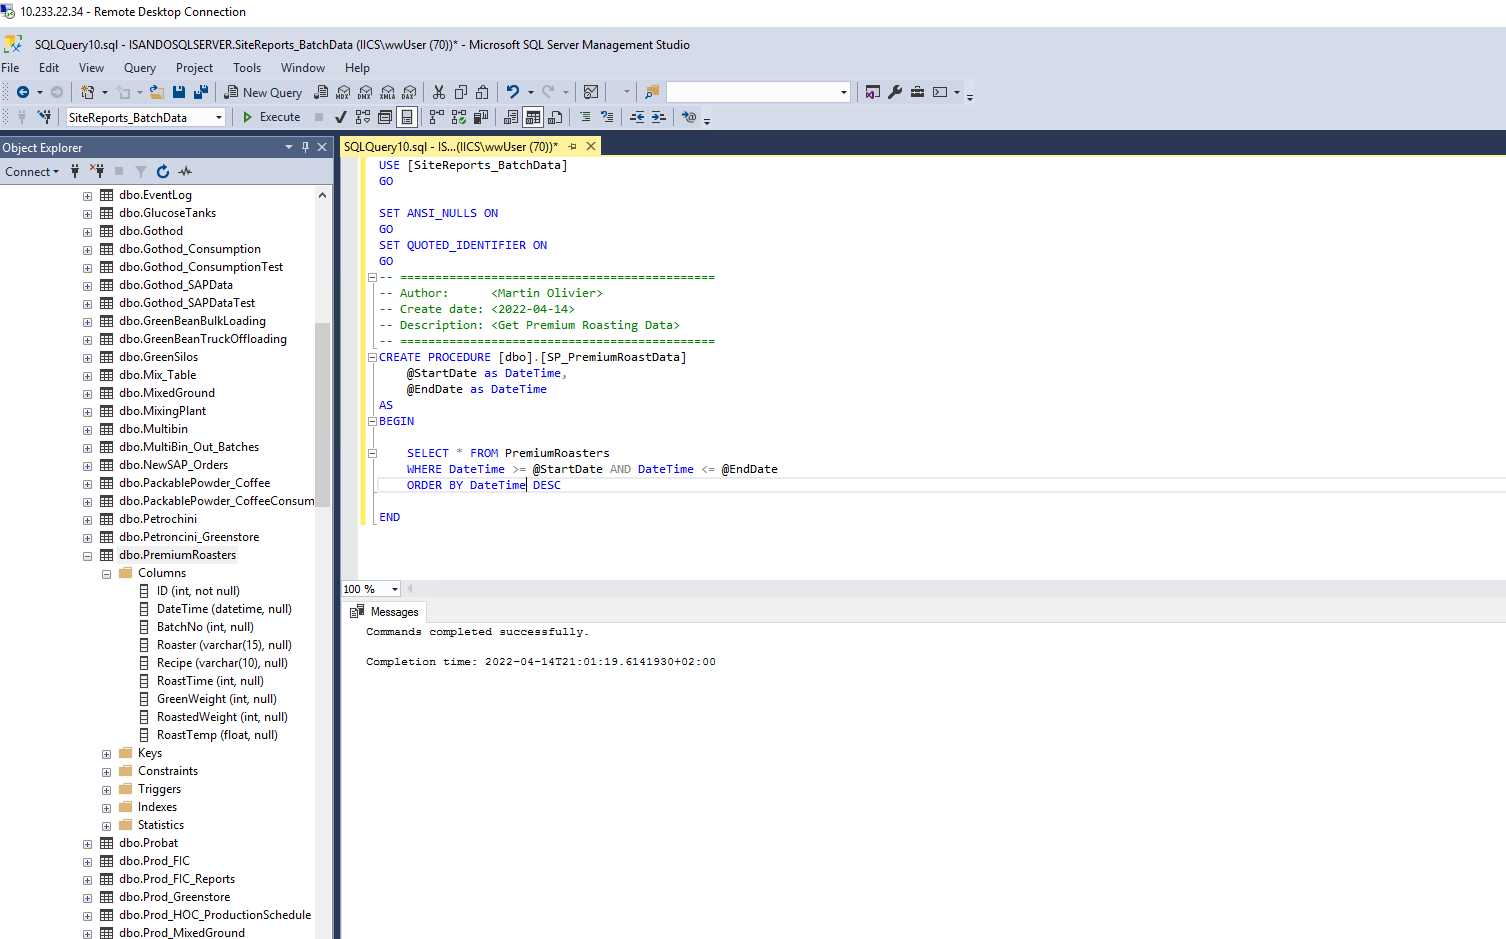1506x939 pixels.
Task: Open an XMLA query icon
Action: pos(387,92)
